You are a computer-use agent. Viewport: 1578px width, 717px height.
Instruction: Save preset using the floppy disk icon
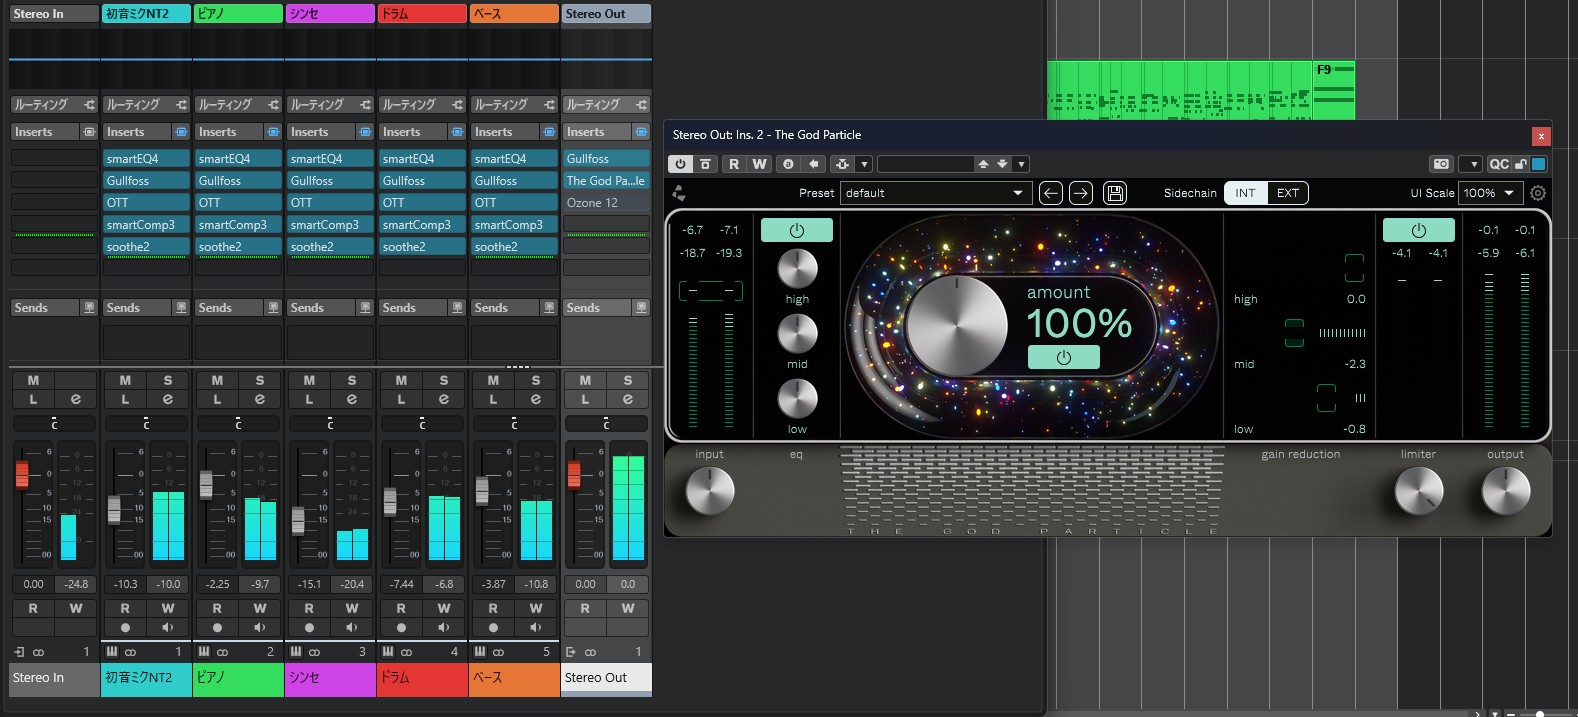tap(1115, 193)
